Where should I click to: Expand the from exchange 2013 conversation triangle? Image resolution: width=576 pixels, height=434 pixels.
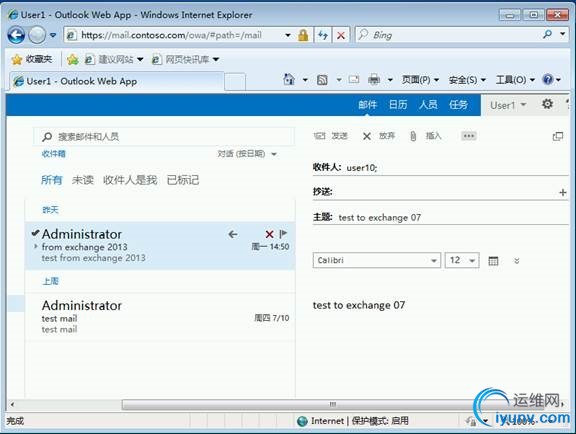(36, 246)
